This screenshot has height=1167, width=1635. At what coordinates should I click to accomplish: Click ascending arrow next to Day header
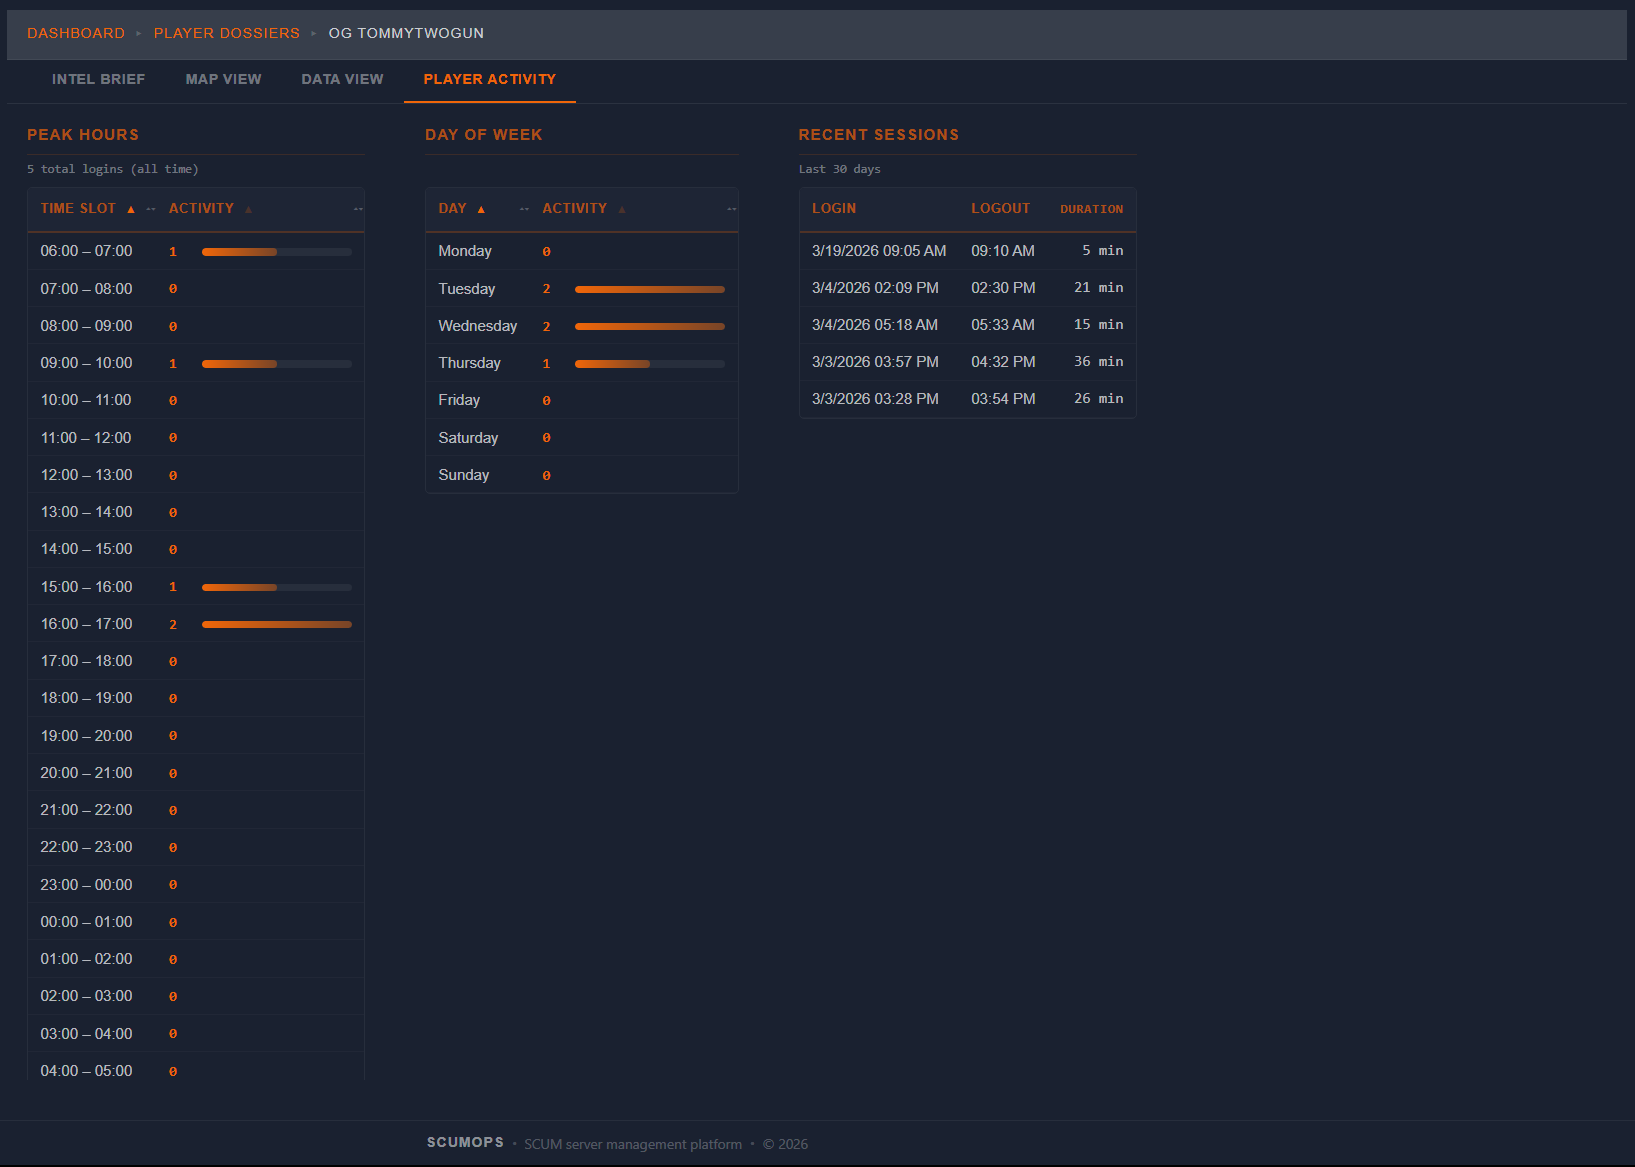click(x=481, y=209)
